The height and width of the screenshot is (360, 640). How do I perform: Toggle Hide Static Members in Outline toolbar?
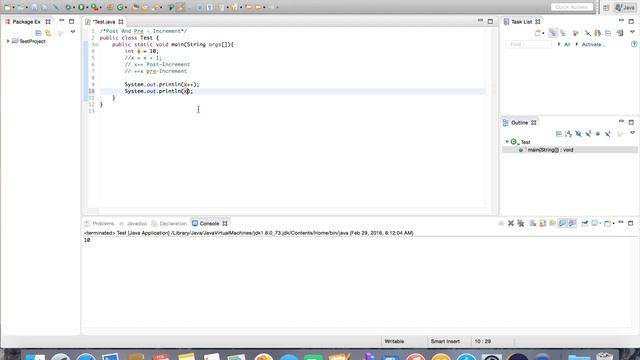(588, 134)
